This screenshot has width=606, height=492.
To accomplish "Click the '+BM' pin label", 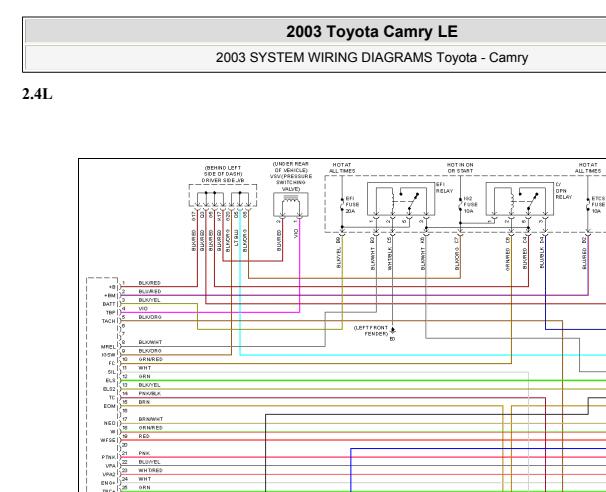I will 110,296.
